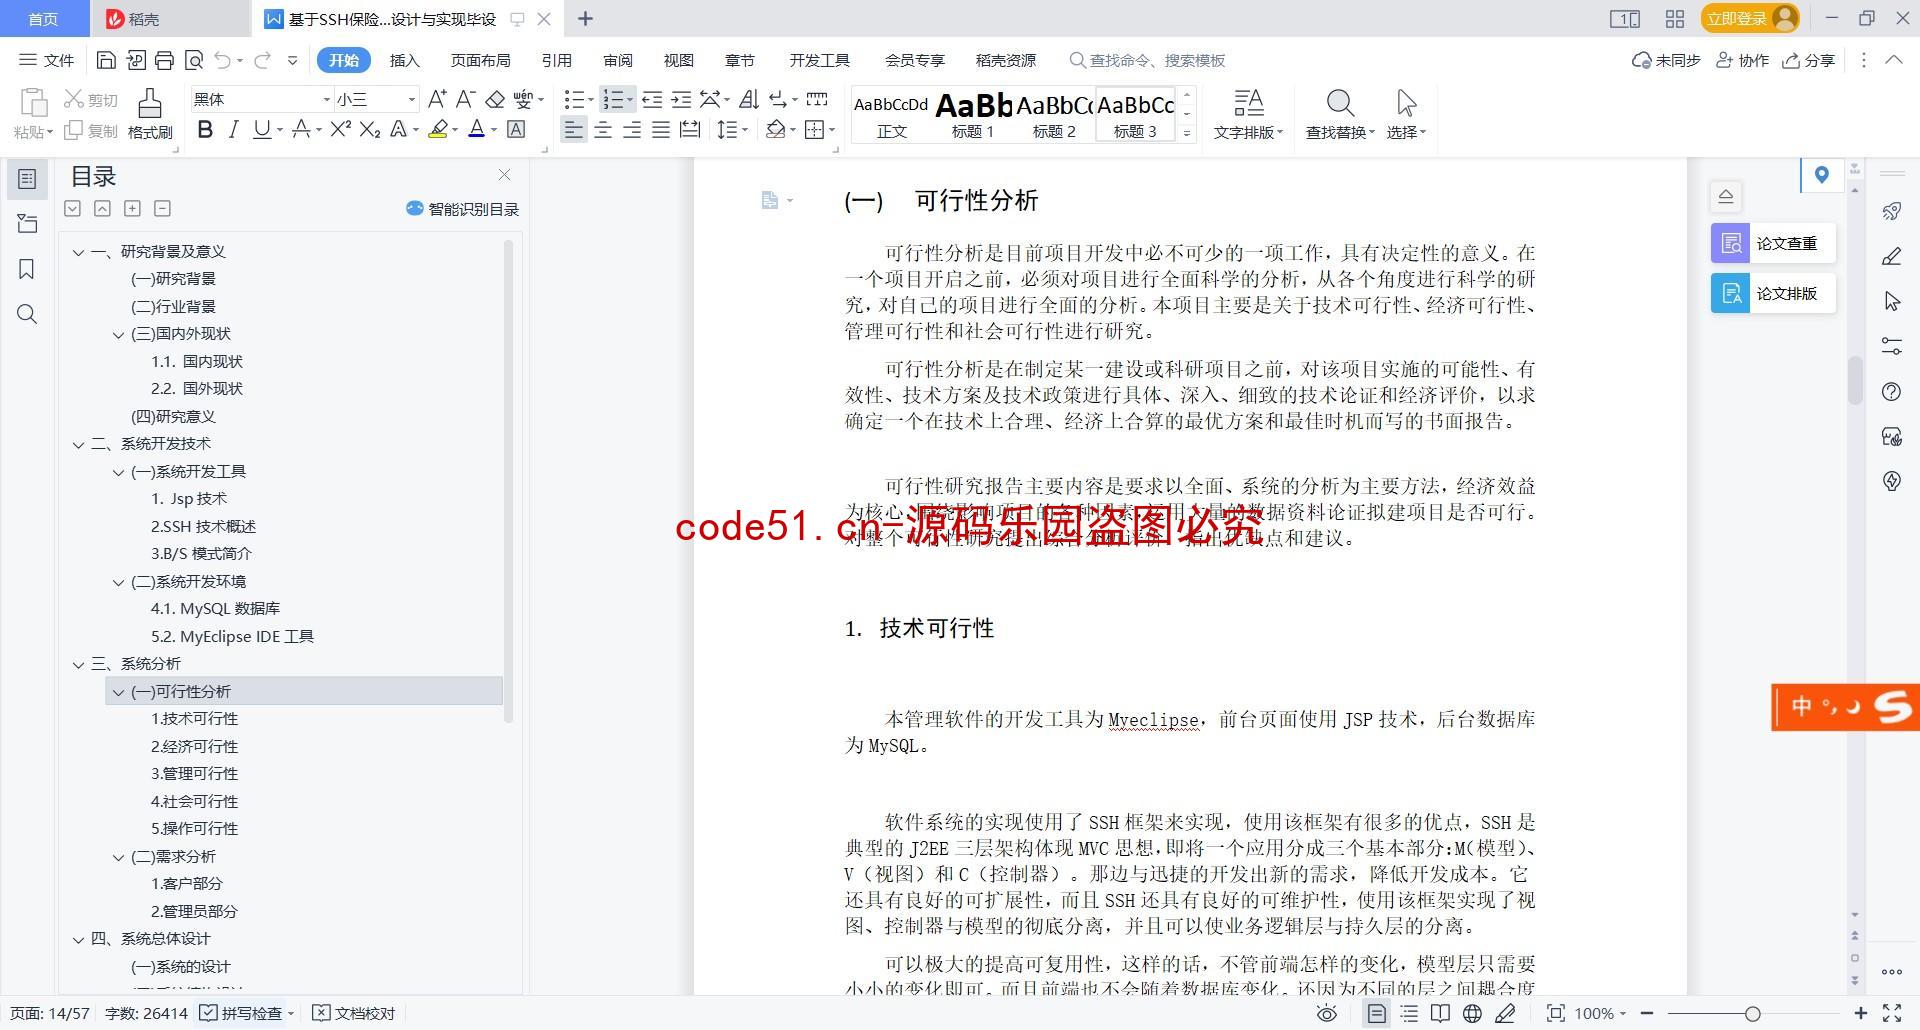The width and height of the screenshot is (1920, 1030).
Task: Click 论文查重 button
Action: [1773, 243]
